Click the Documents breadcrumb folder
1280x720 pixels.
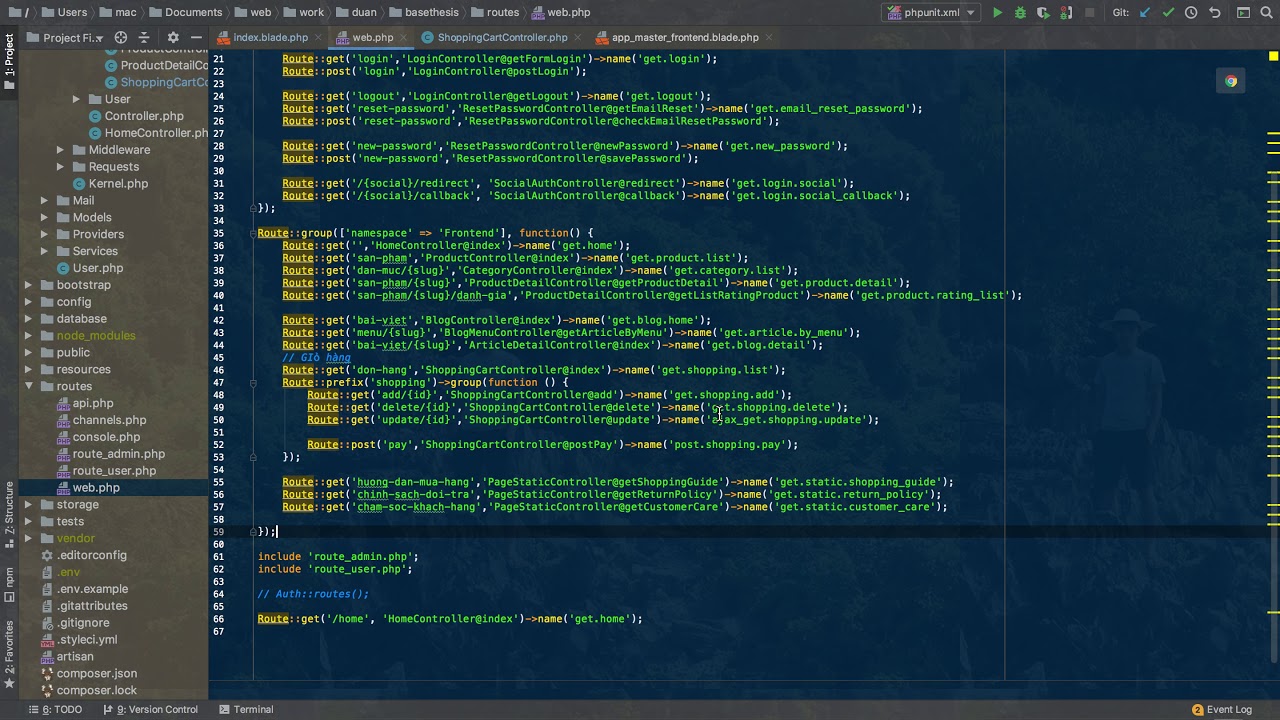click(185, 13)
